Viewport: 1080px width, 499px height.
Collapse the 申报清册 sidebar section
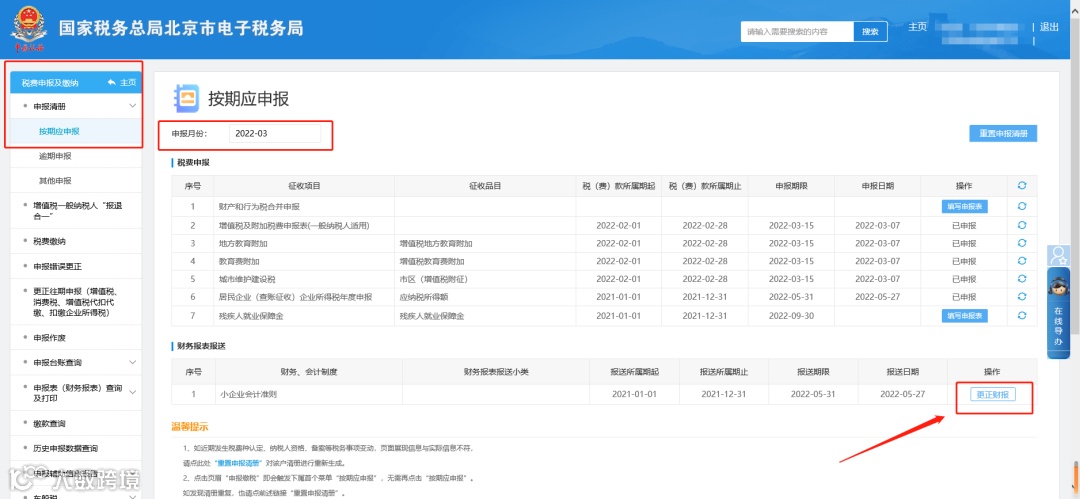click(133, 106)
